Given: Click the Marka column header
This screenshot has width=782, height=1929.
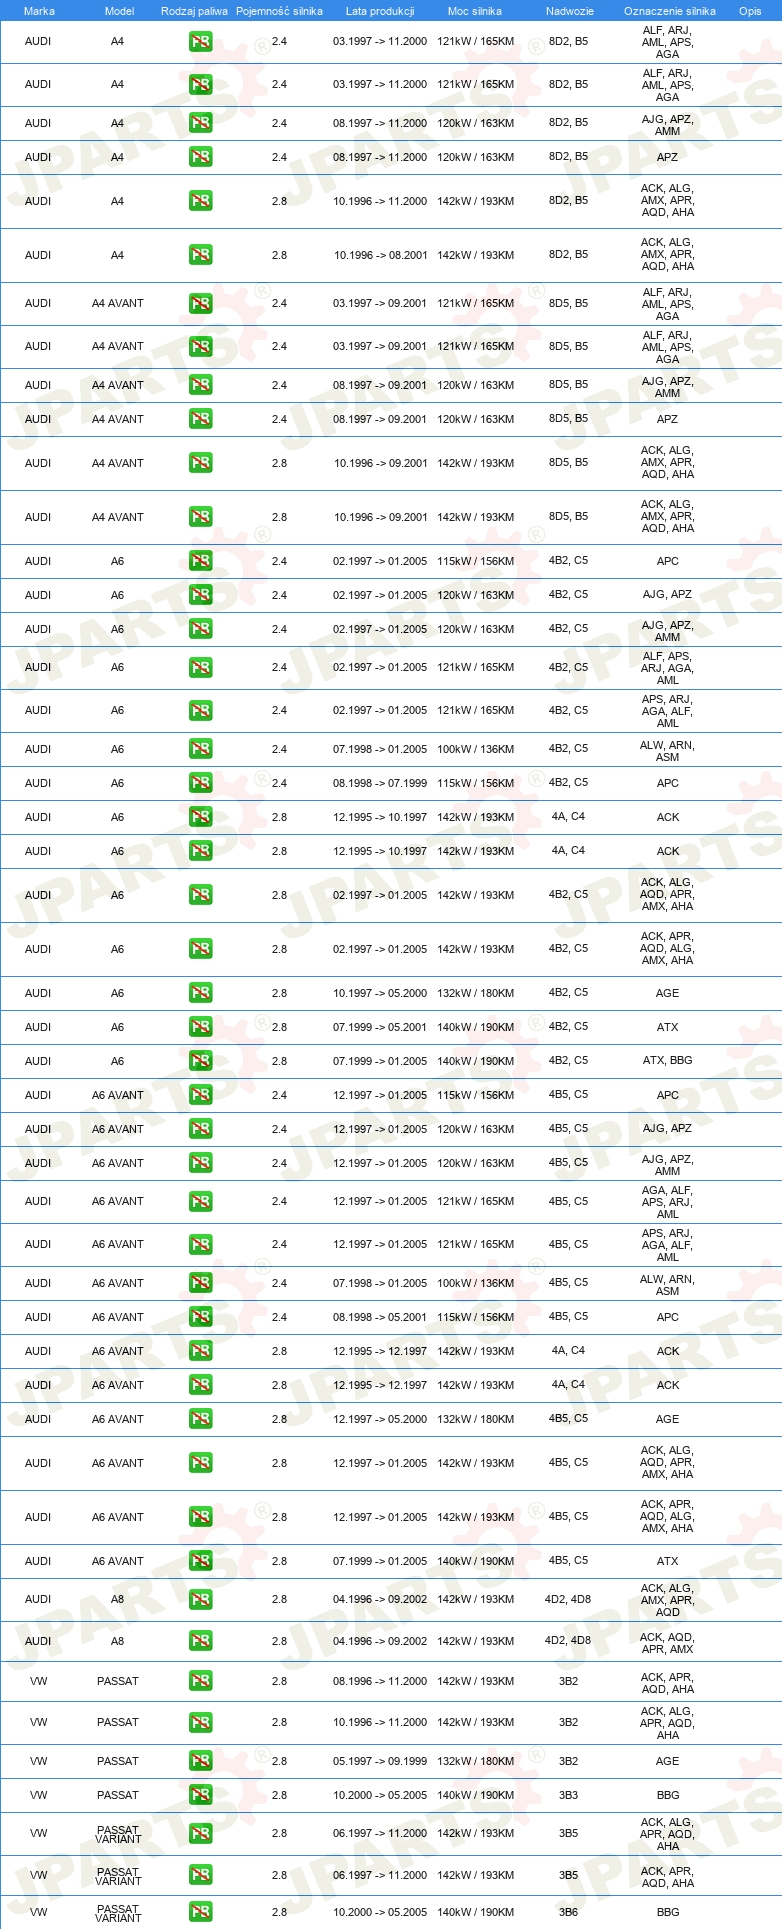Looking at the screenshot, I should coord(39,11).
